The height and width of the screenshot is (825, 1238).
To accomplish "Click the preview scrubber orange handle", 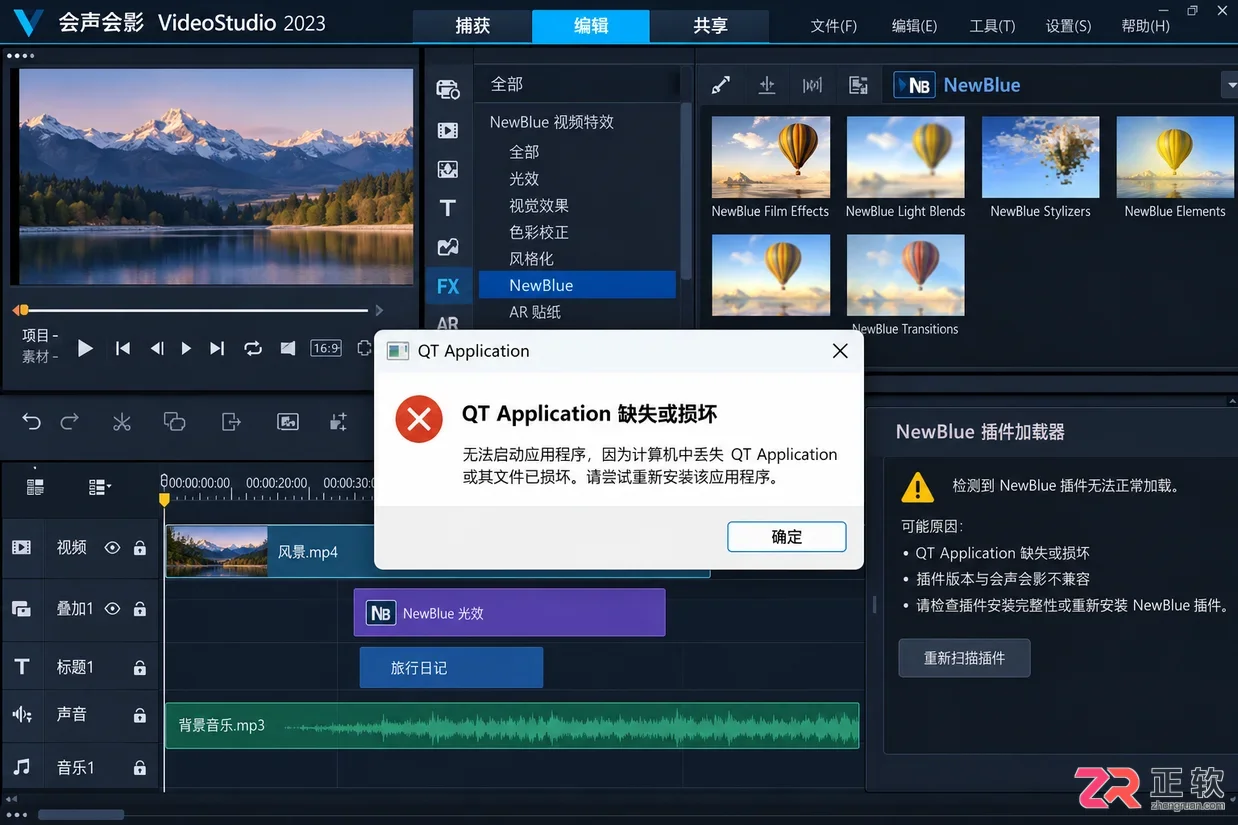I will pyautogui.click(x=23, y=310).
